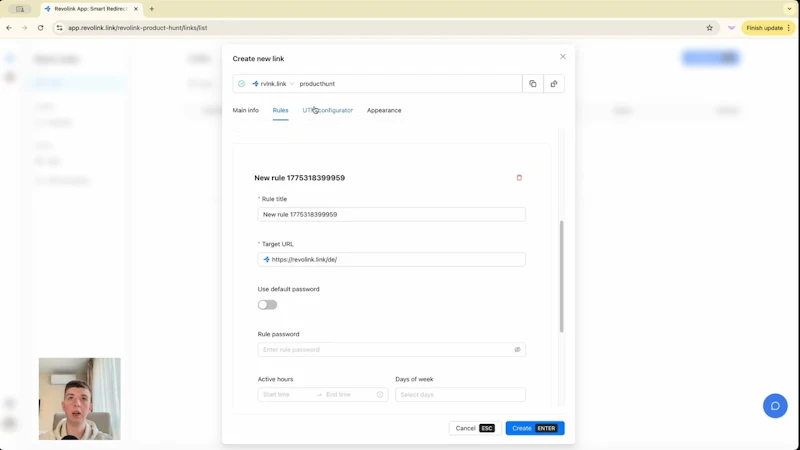Image resolution: width=800 pixels, height=450 pixels.
Task: Open the browser extension icon next to Finish update
Action: tap(731, 28)
